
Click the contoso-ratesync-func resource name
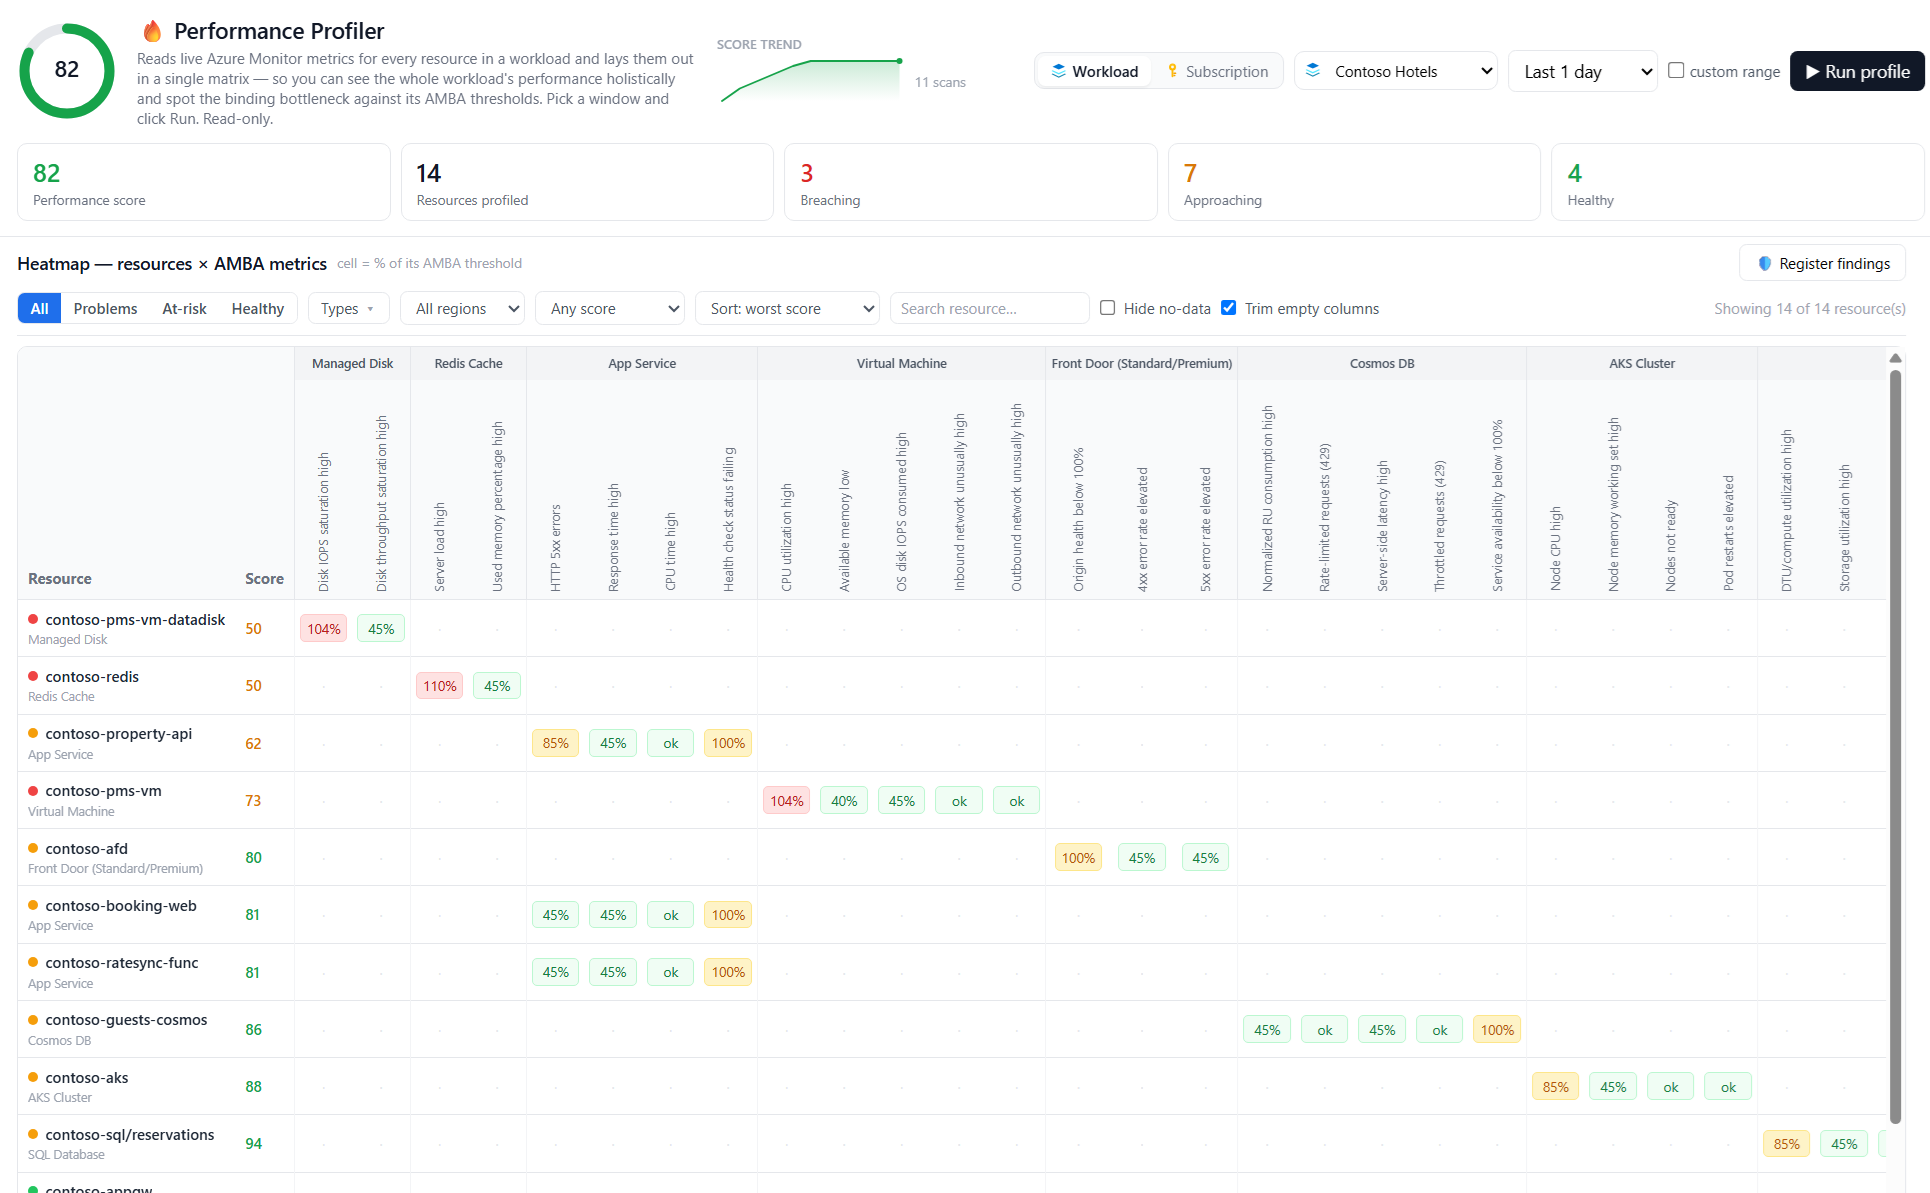(x=121, y=962)
